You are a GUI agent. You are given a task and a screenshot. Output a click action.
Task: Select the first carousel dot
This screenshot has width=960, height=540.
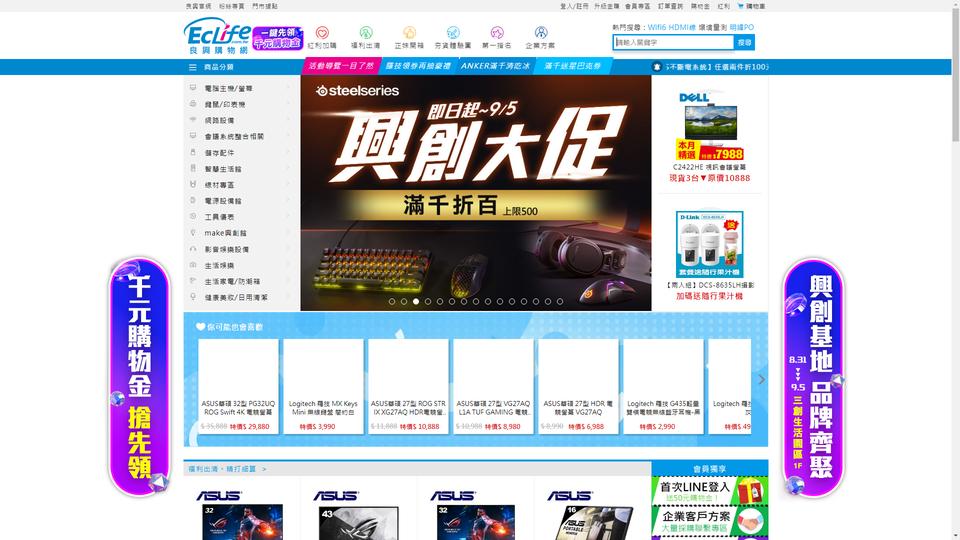pos(392,301)
